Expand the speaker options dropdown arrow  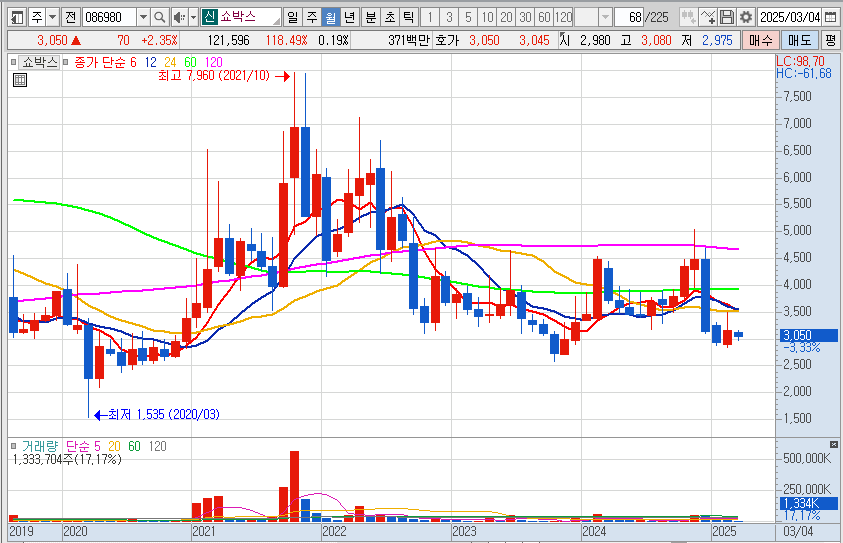(x=194, y=18)
